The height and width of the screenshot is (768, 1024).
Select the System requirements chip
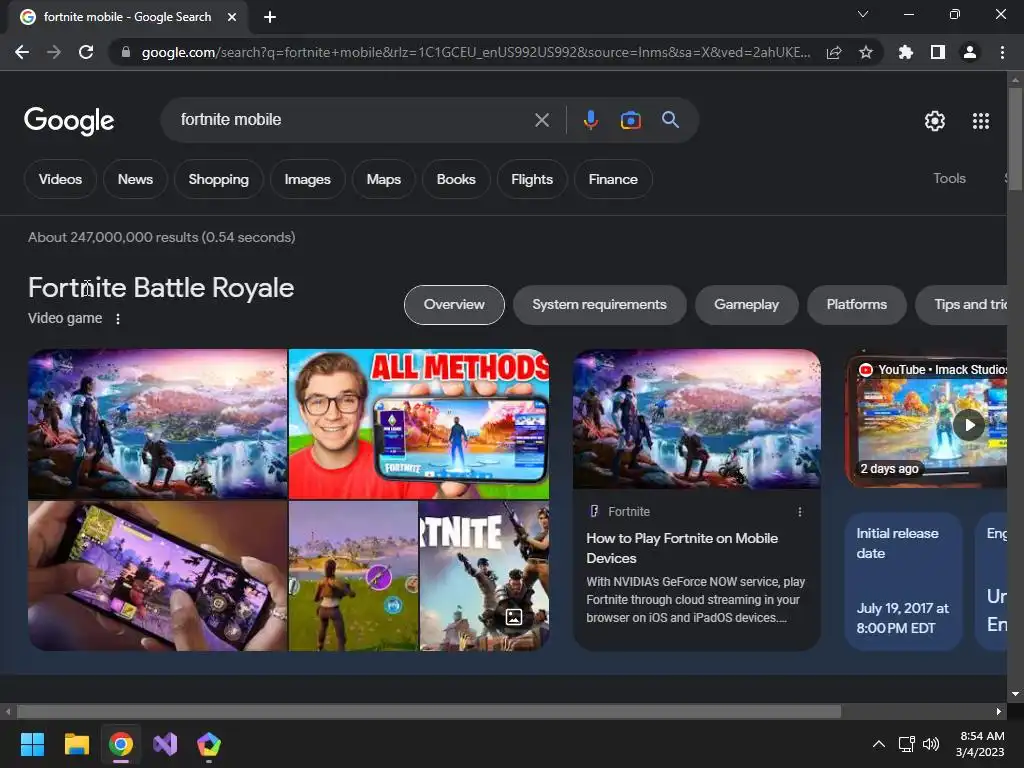tap(599, 305)
